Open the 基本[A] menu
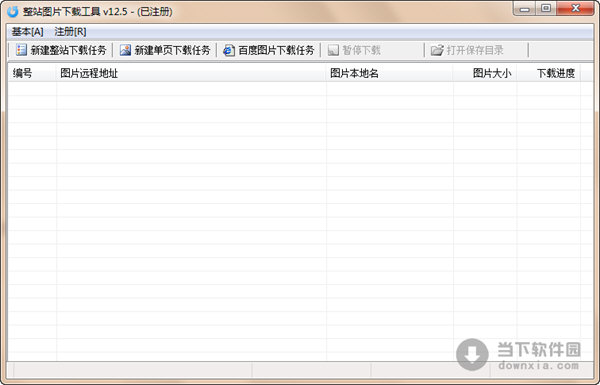The height and width of the screenshot is (385, 600). click(27, 32)
